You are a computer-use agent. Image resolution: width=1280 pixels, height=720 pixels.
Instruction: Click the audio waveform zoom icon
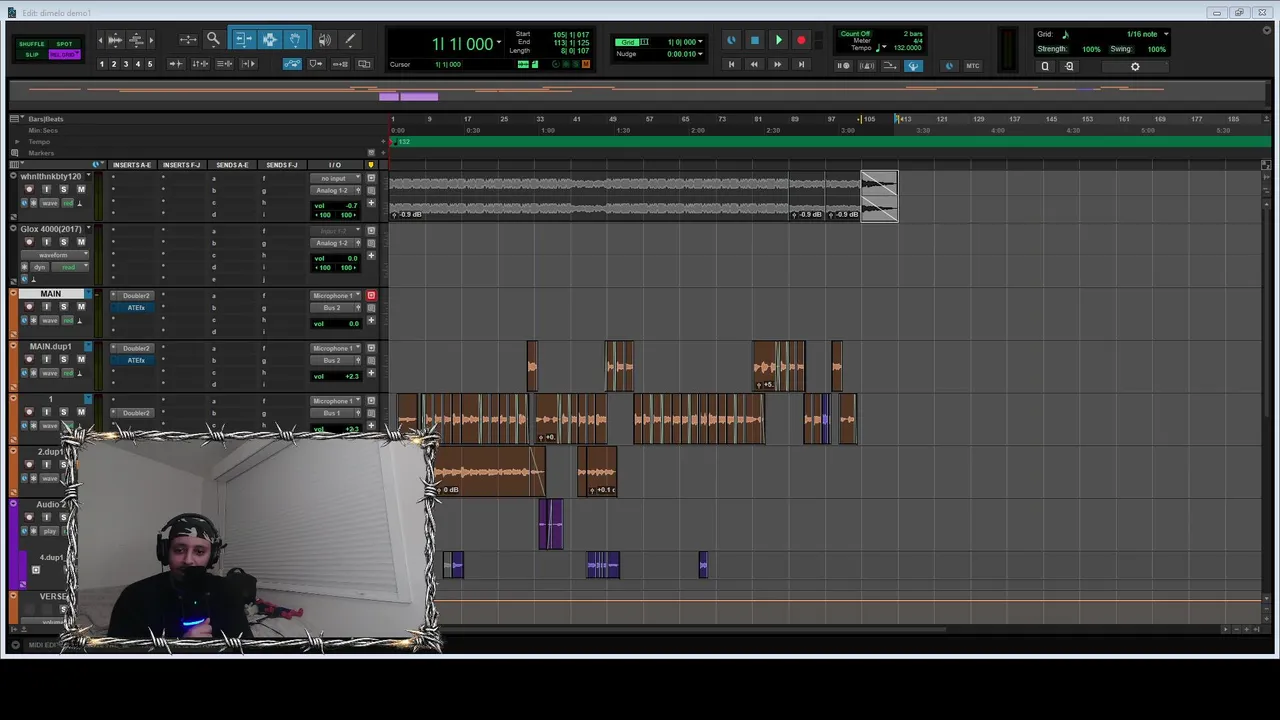[115, 40]
